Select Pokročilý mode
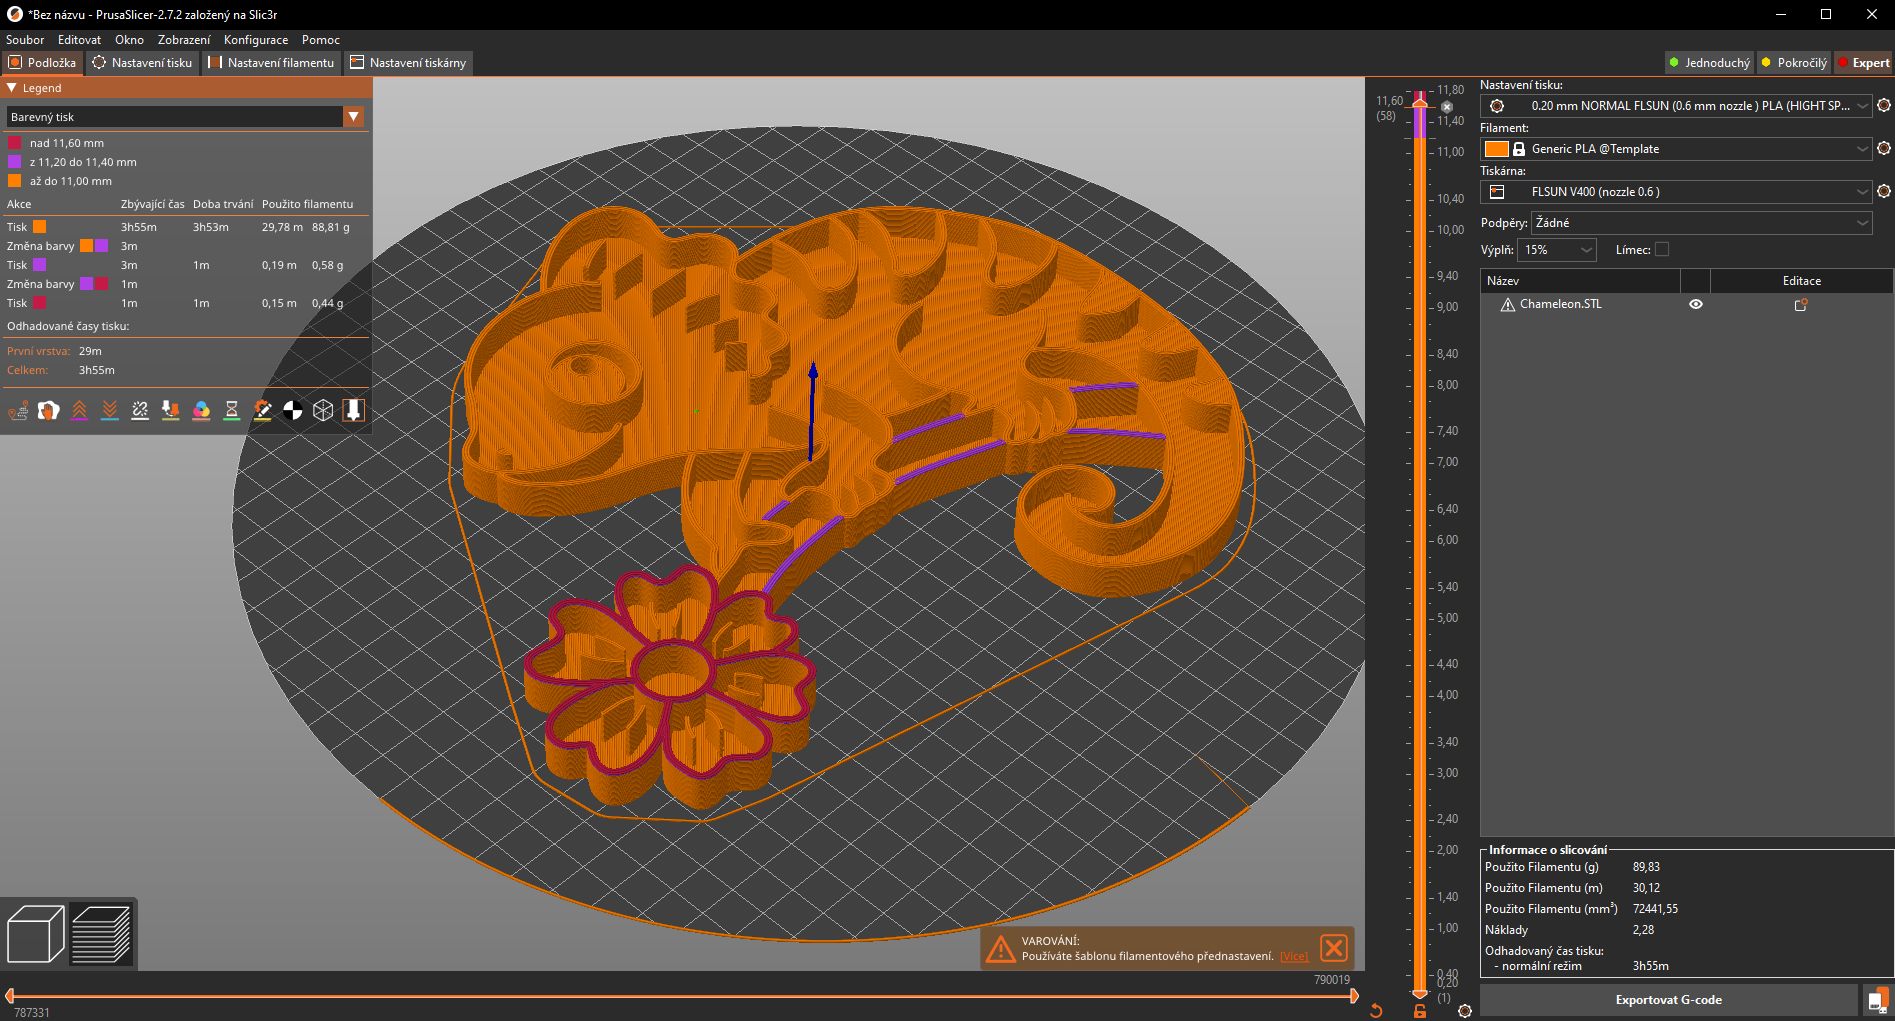 click(x=1794, y=62)
